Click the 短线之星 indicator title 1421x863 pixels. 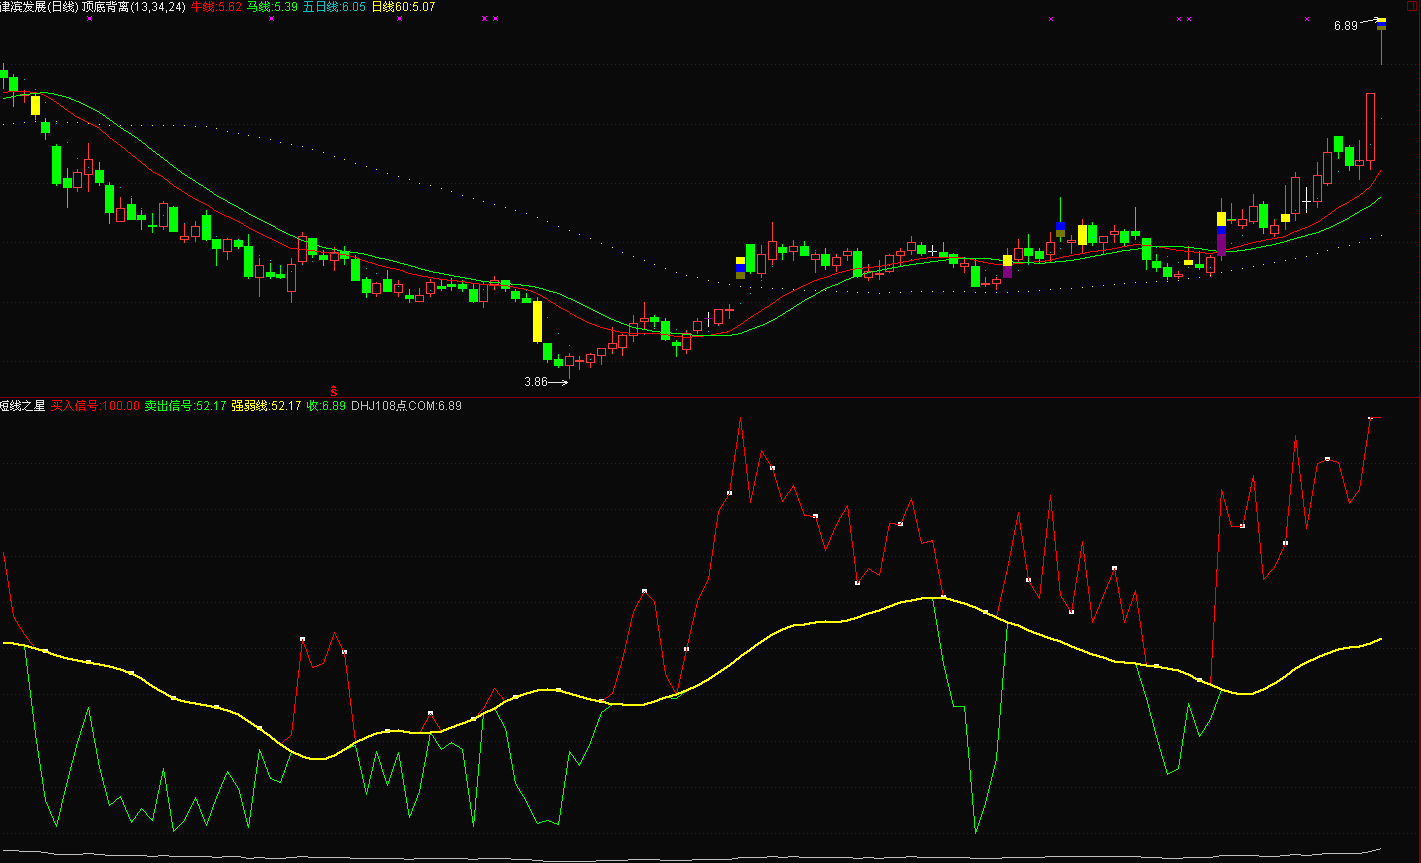23,406
